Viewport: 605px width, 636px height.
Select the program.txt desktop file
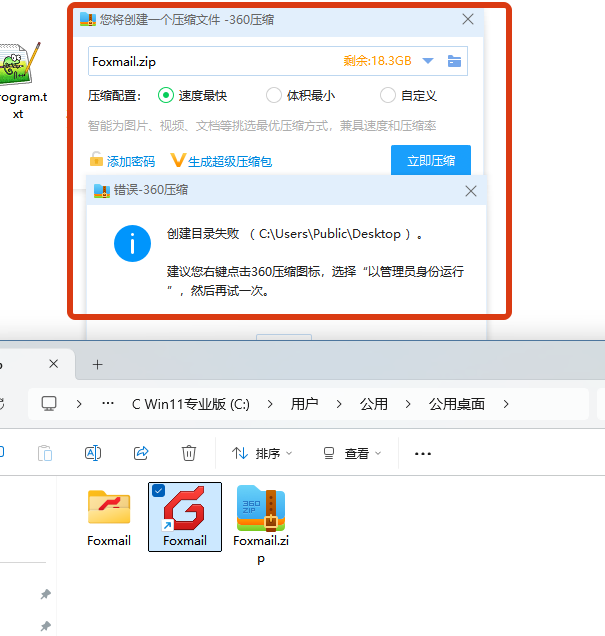pos(18,80)
